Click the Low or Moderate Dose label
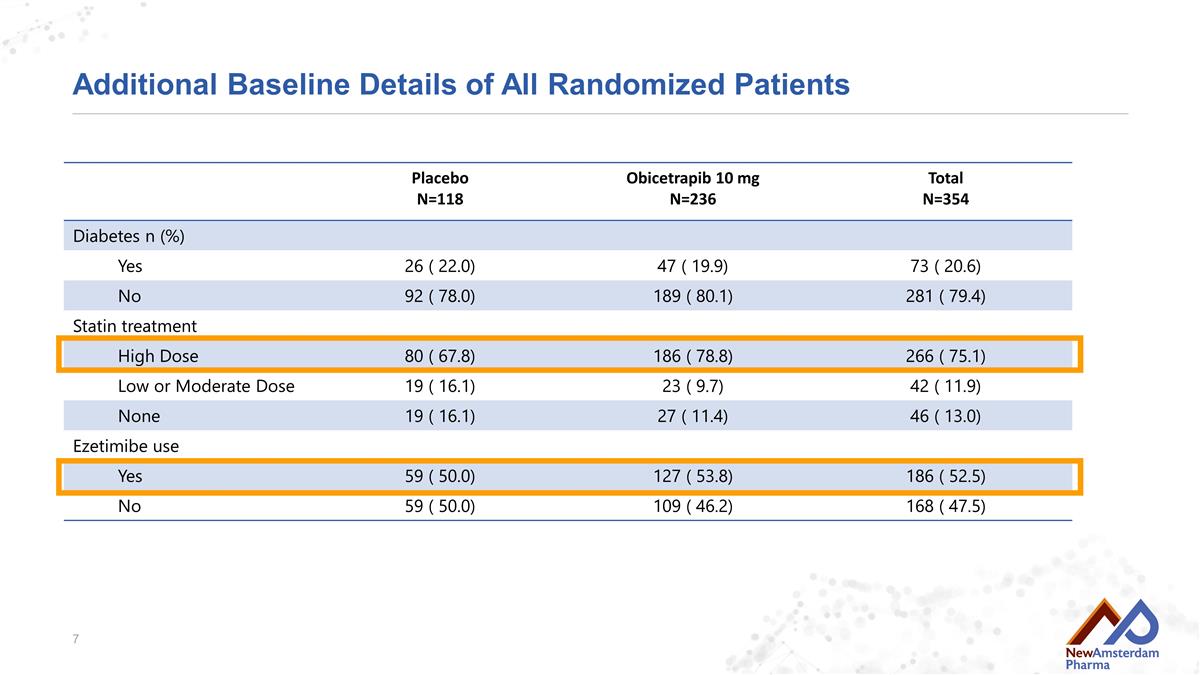1200x675 pixels. 206,386
